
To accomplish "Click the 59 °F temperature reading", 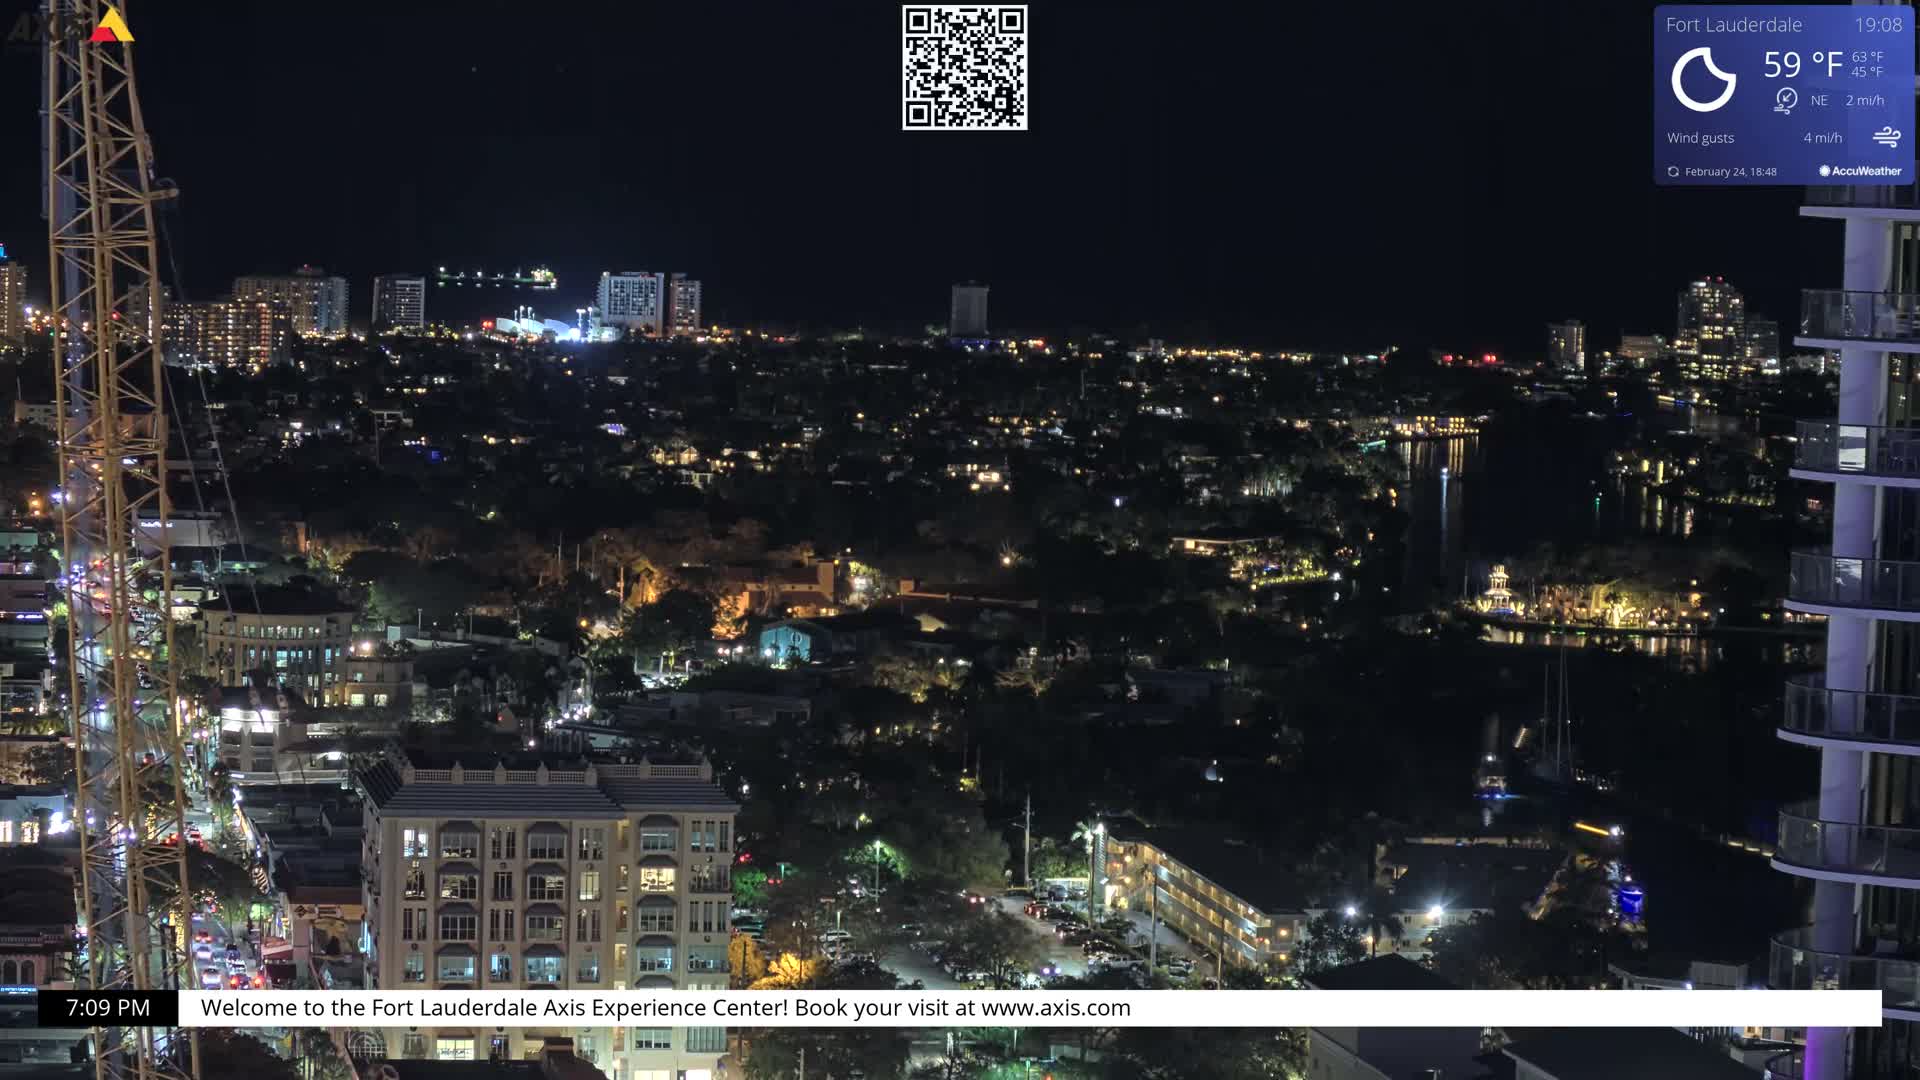I will pos(1803,65).
